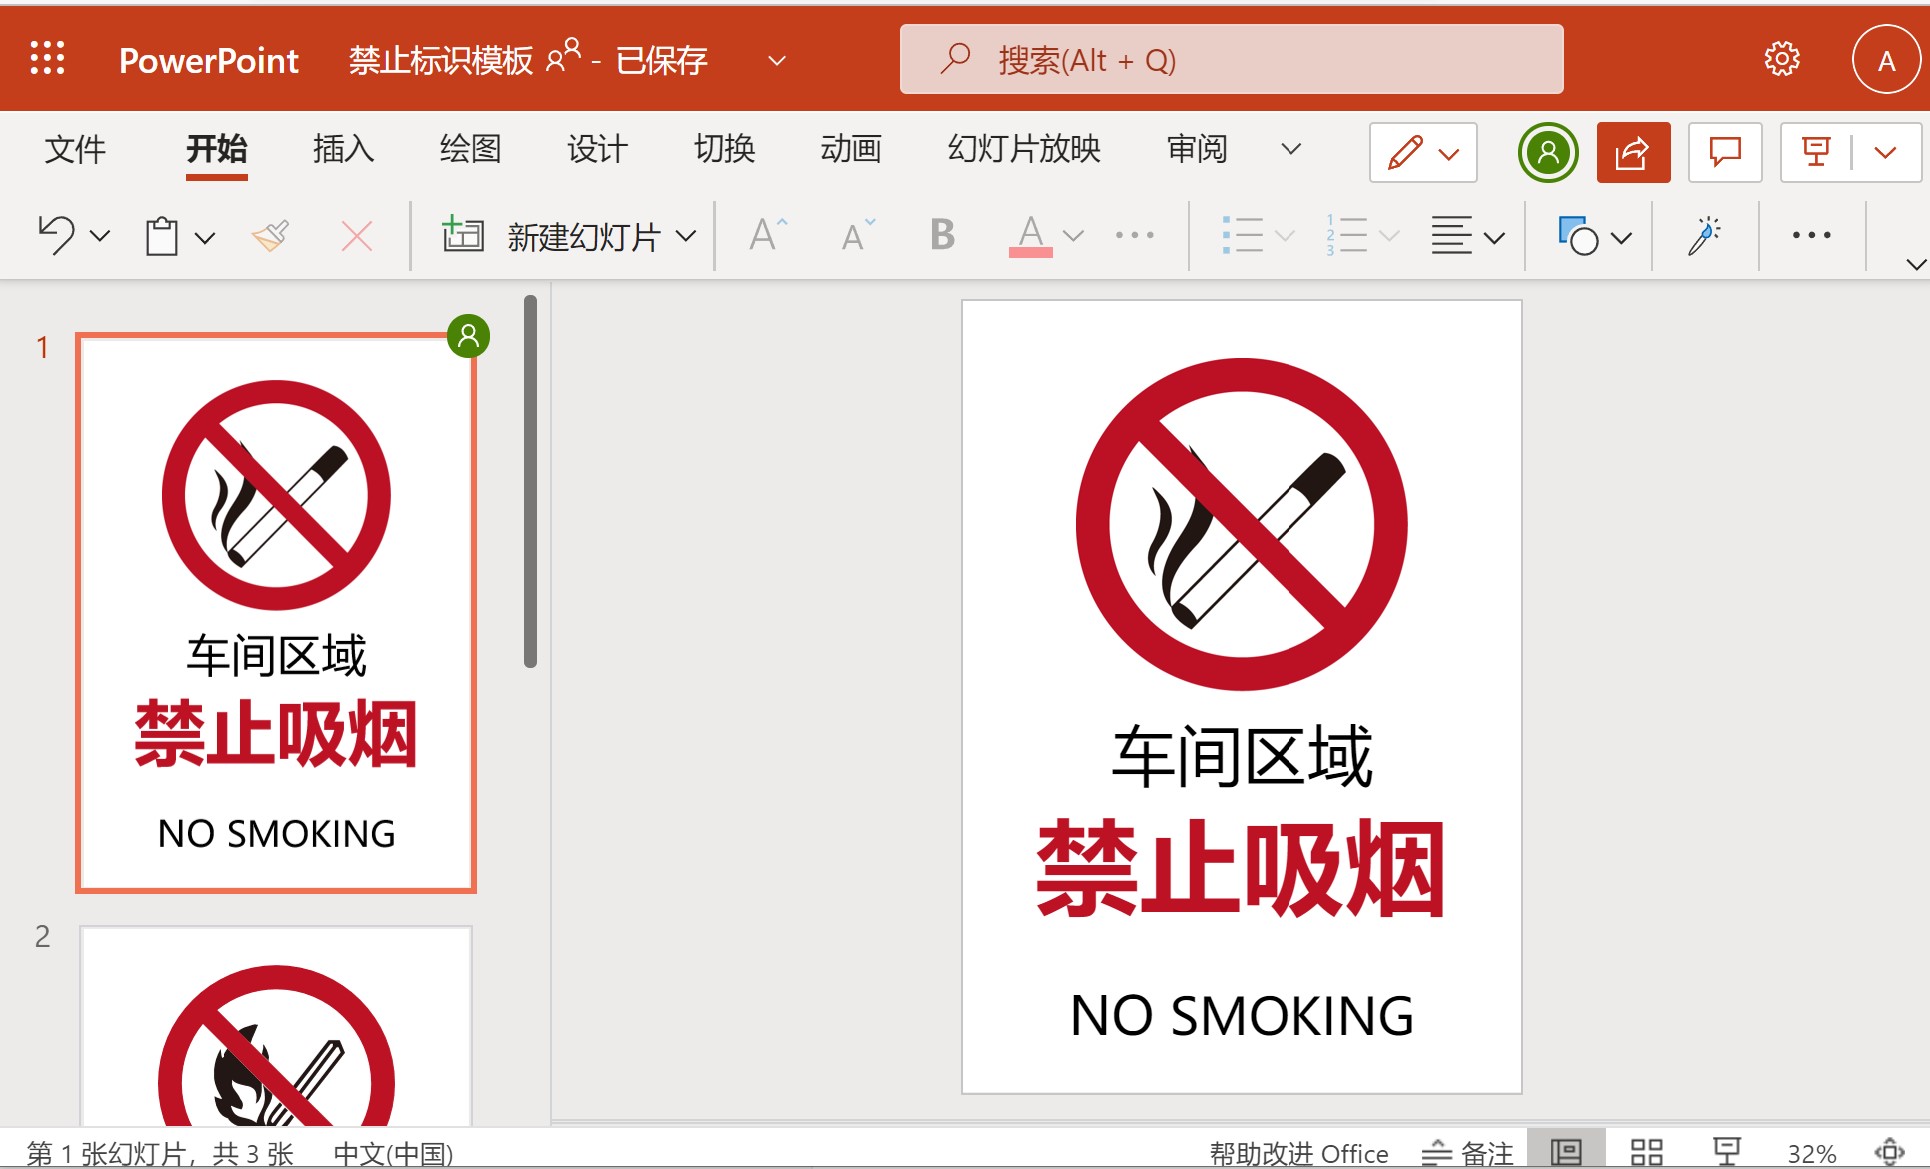Open the Comments pane icon
Viewport: 1930px width, 1169px height.
(x=1724, y=152)
